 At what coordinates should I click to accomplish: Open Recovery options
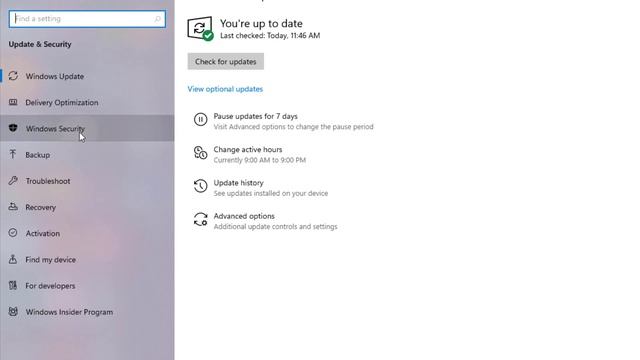coord(87,207)
